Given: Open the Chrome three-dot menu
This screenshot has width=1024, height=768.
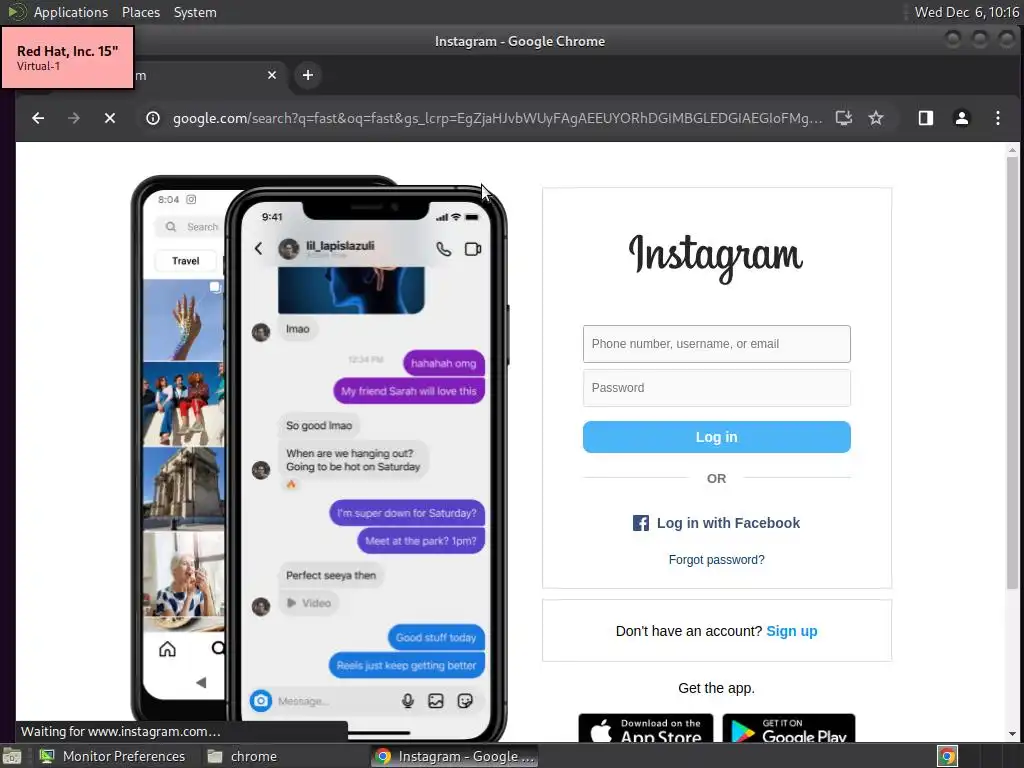Looking at the screenshot, I should [x=997, y=118].
